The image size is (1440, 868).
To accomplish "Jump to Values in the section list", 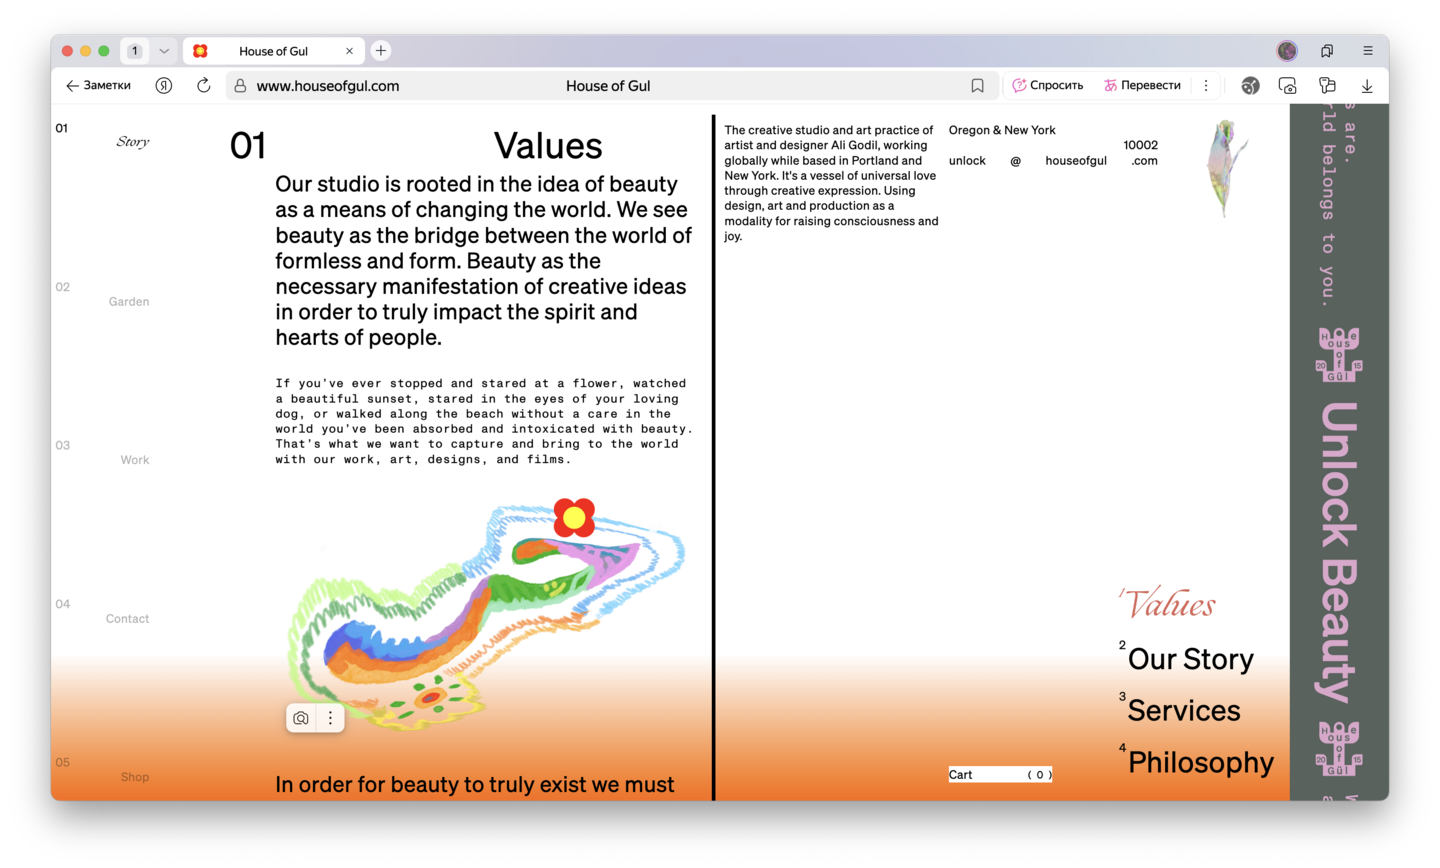I will coord(1170,604).
